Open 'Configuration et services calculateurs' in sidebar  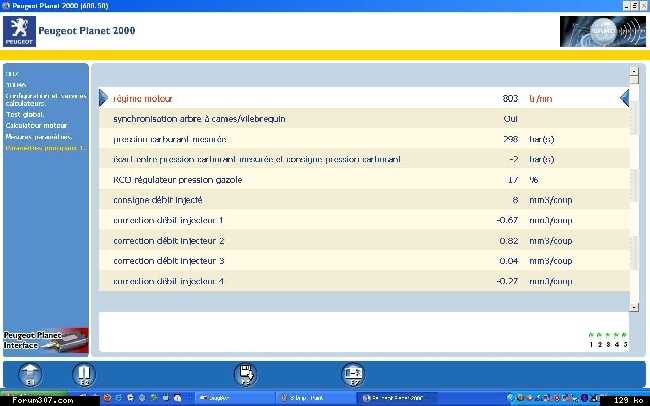click(x=46, y=100)
